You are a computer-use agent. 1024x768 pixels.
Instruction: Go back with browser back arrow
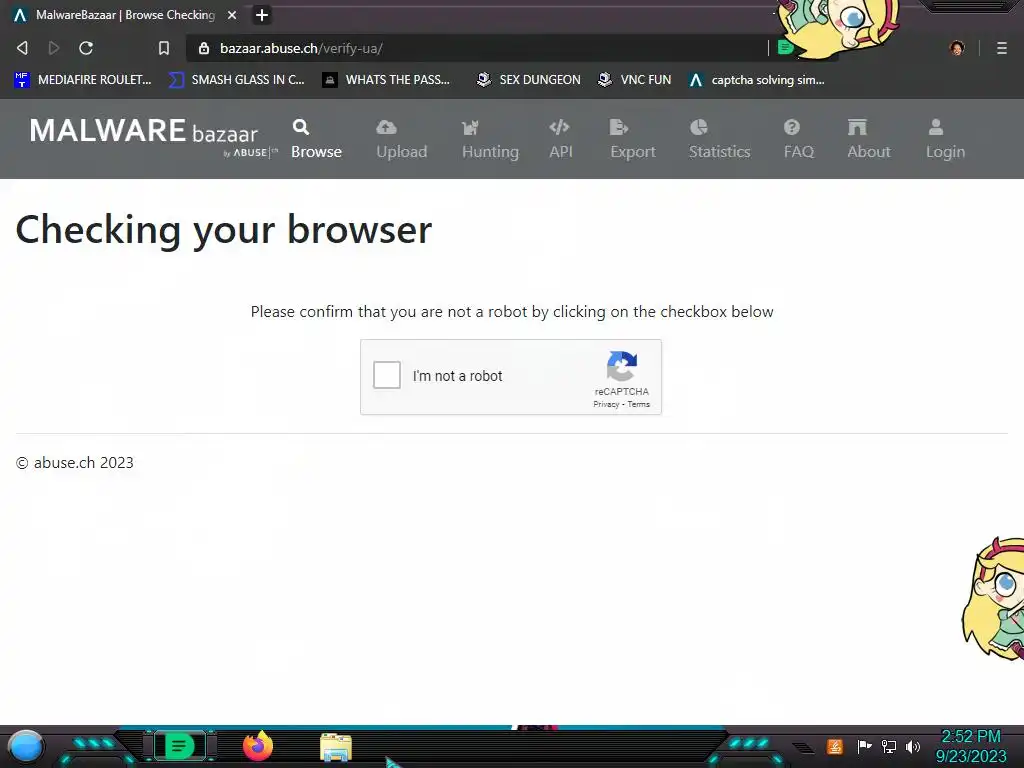[x=22, y=48]
